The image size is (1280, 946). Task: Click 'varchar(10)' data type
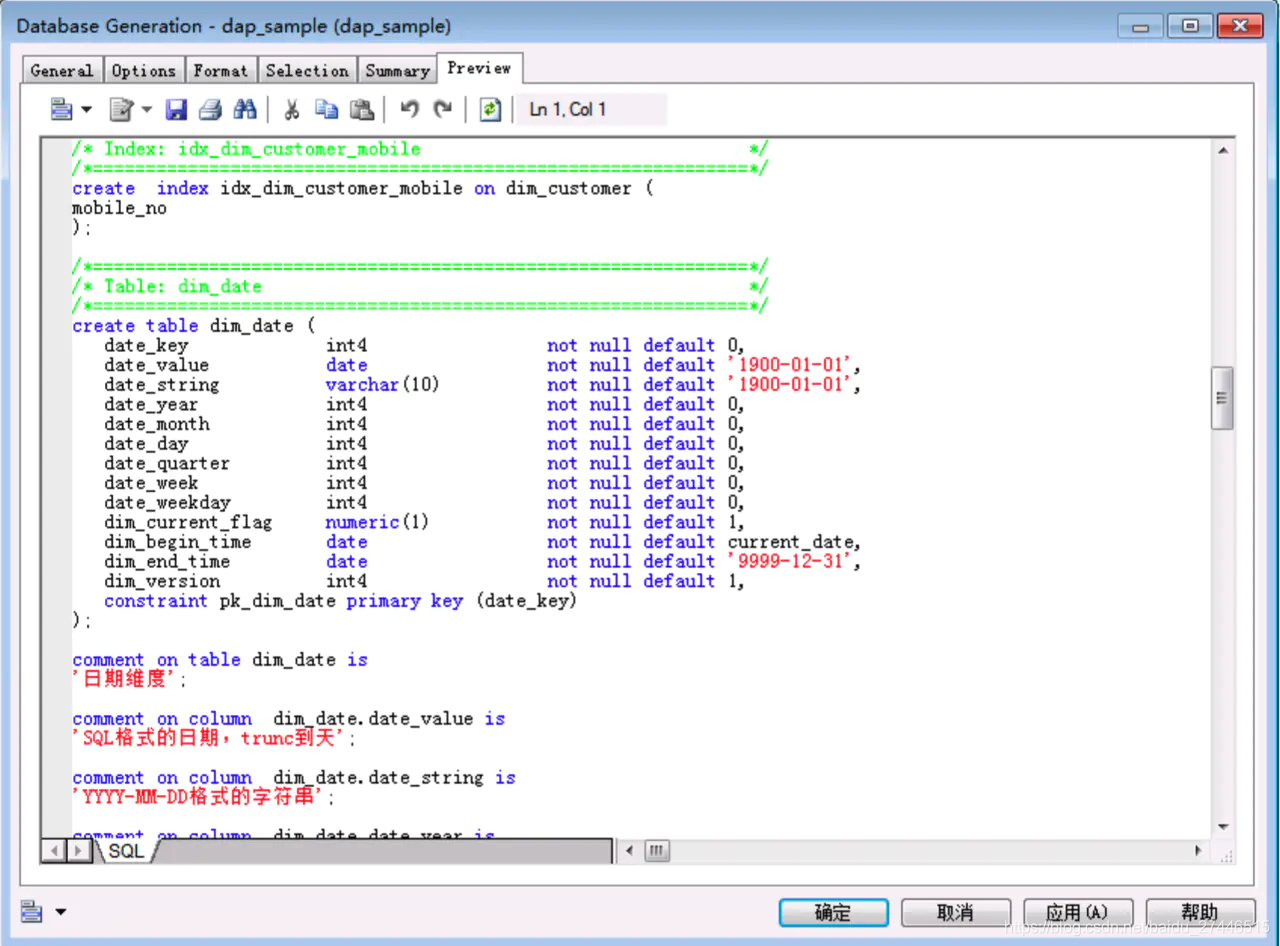(382, 385)
